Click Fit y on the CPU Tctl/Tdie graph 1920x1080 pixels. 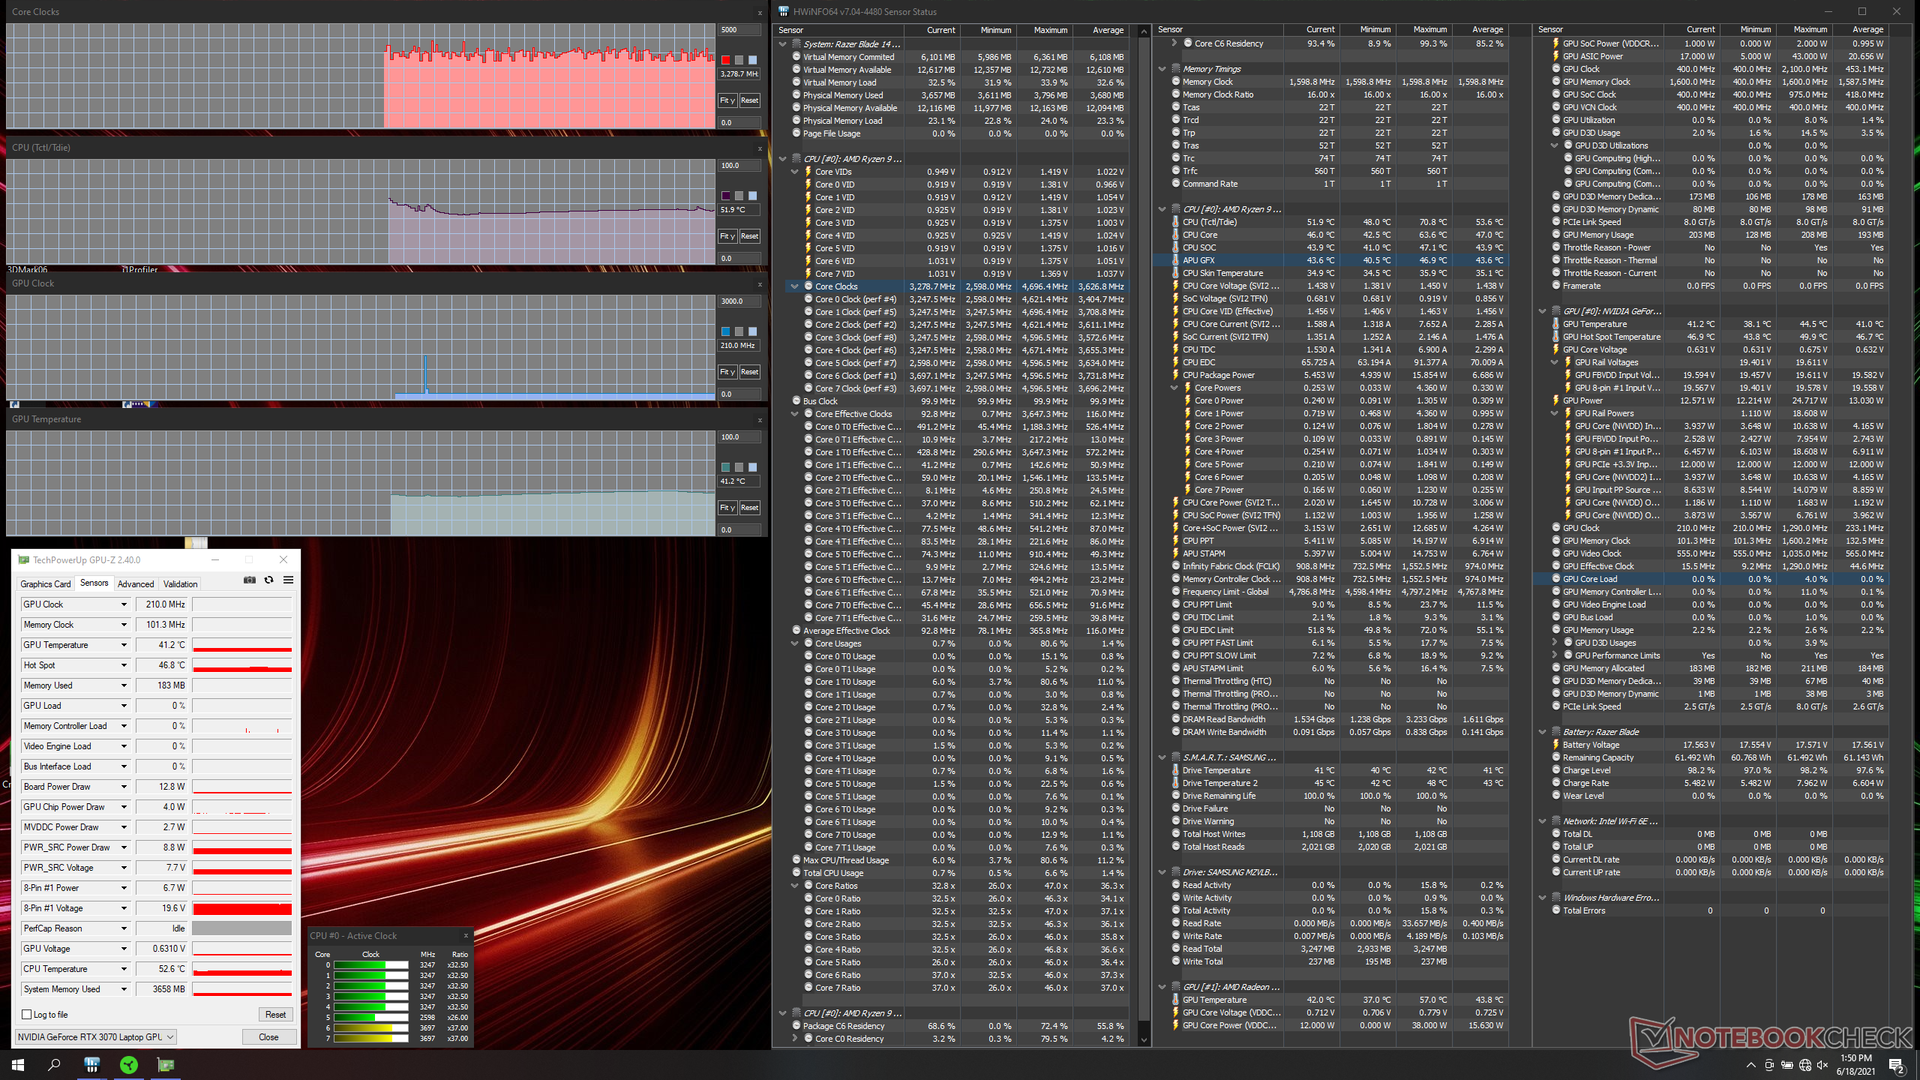tap(727, 236)
